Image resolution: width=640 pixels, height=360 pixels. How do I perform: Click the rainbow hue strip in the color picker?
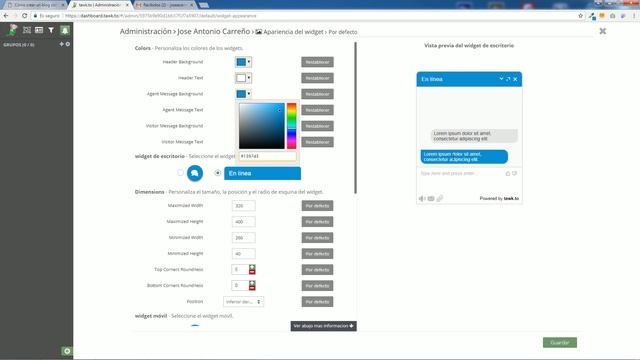click(x=291, y=126)
